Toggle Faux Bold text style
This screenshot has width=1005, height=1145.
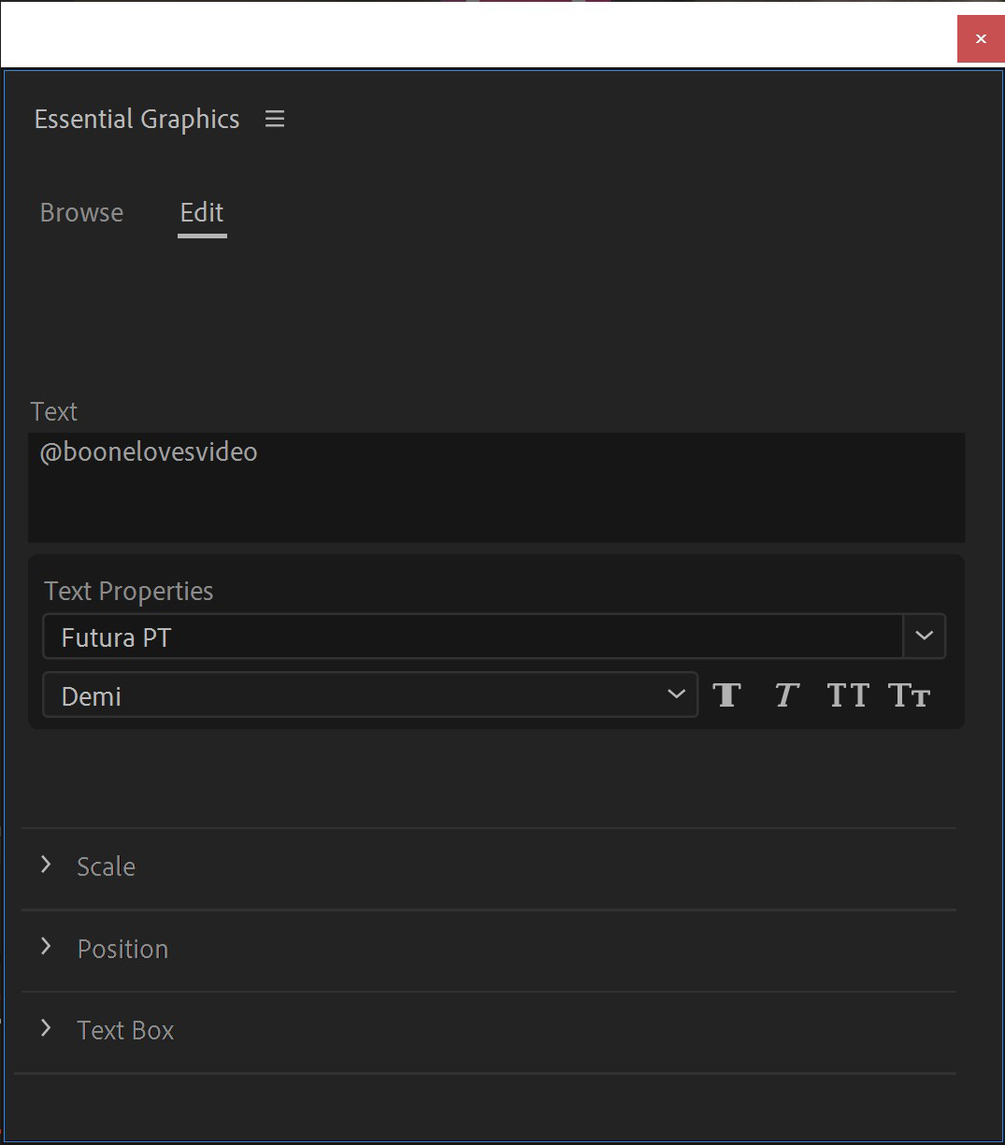click(727, 695)
